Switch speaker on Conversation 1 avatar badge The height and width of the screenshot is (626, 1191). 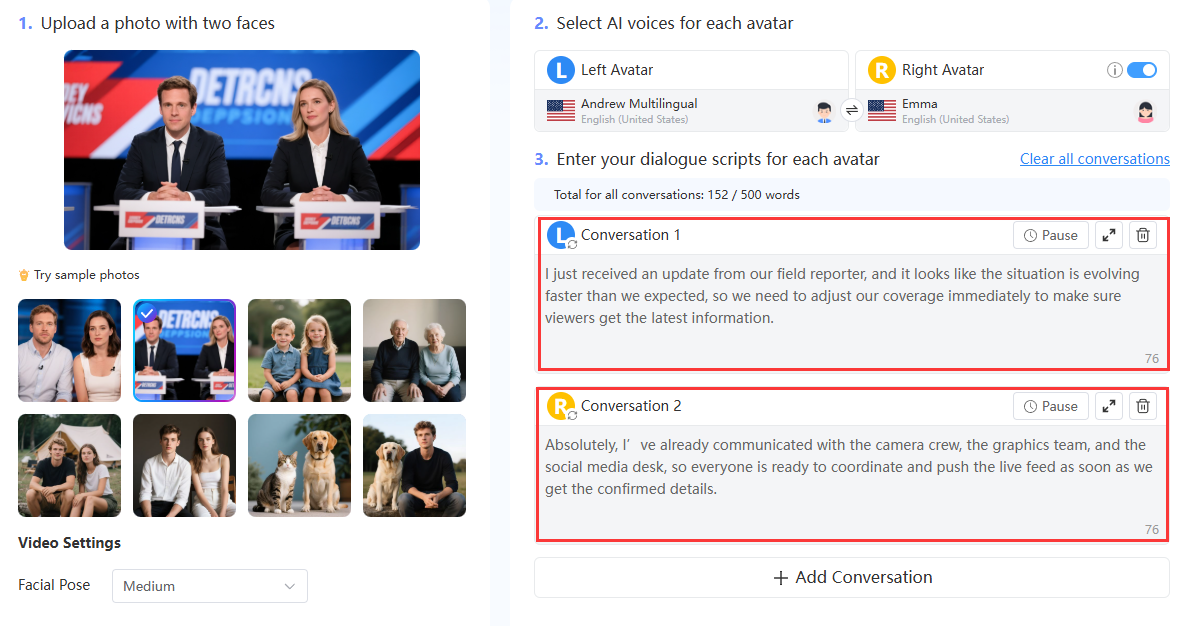561,236
